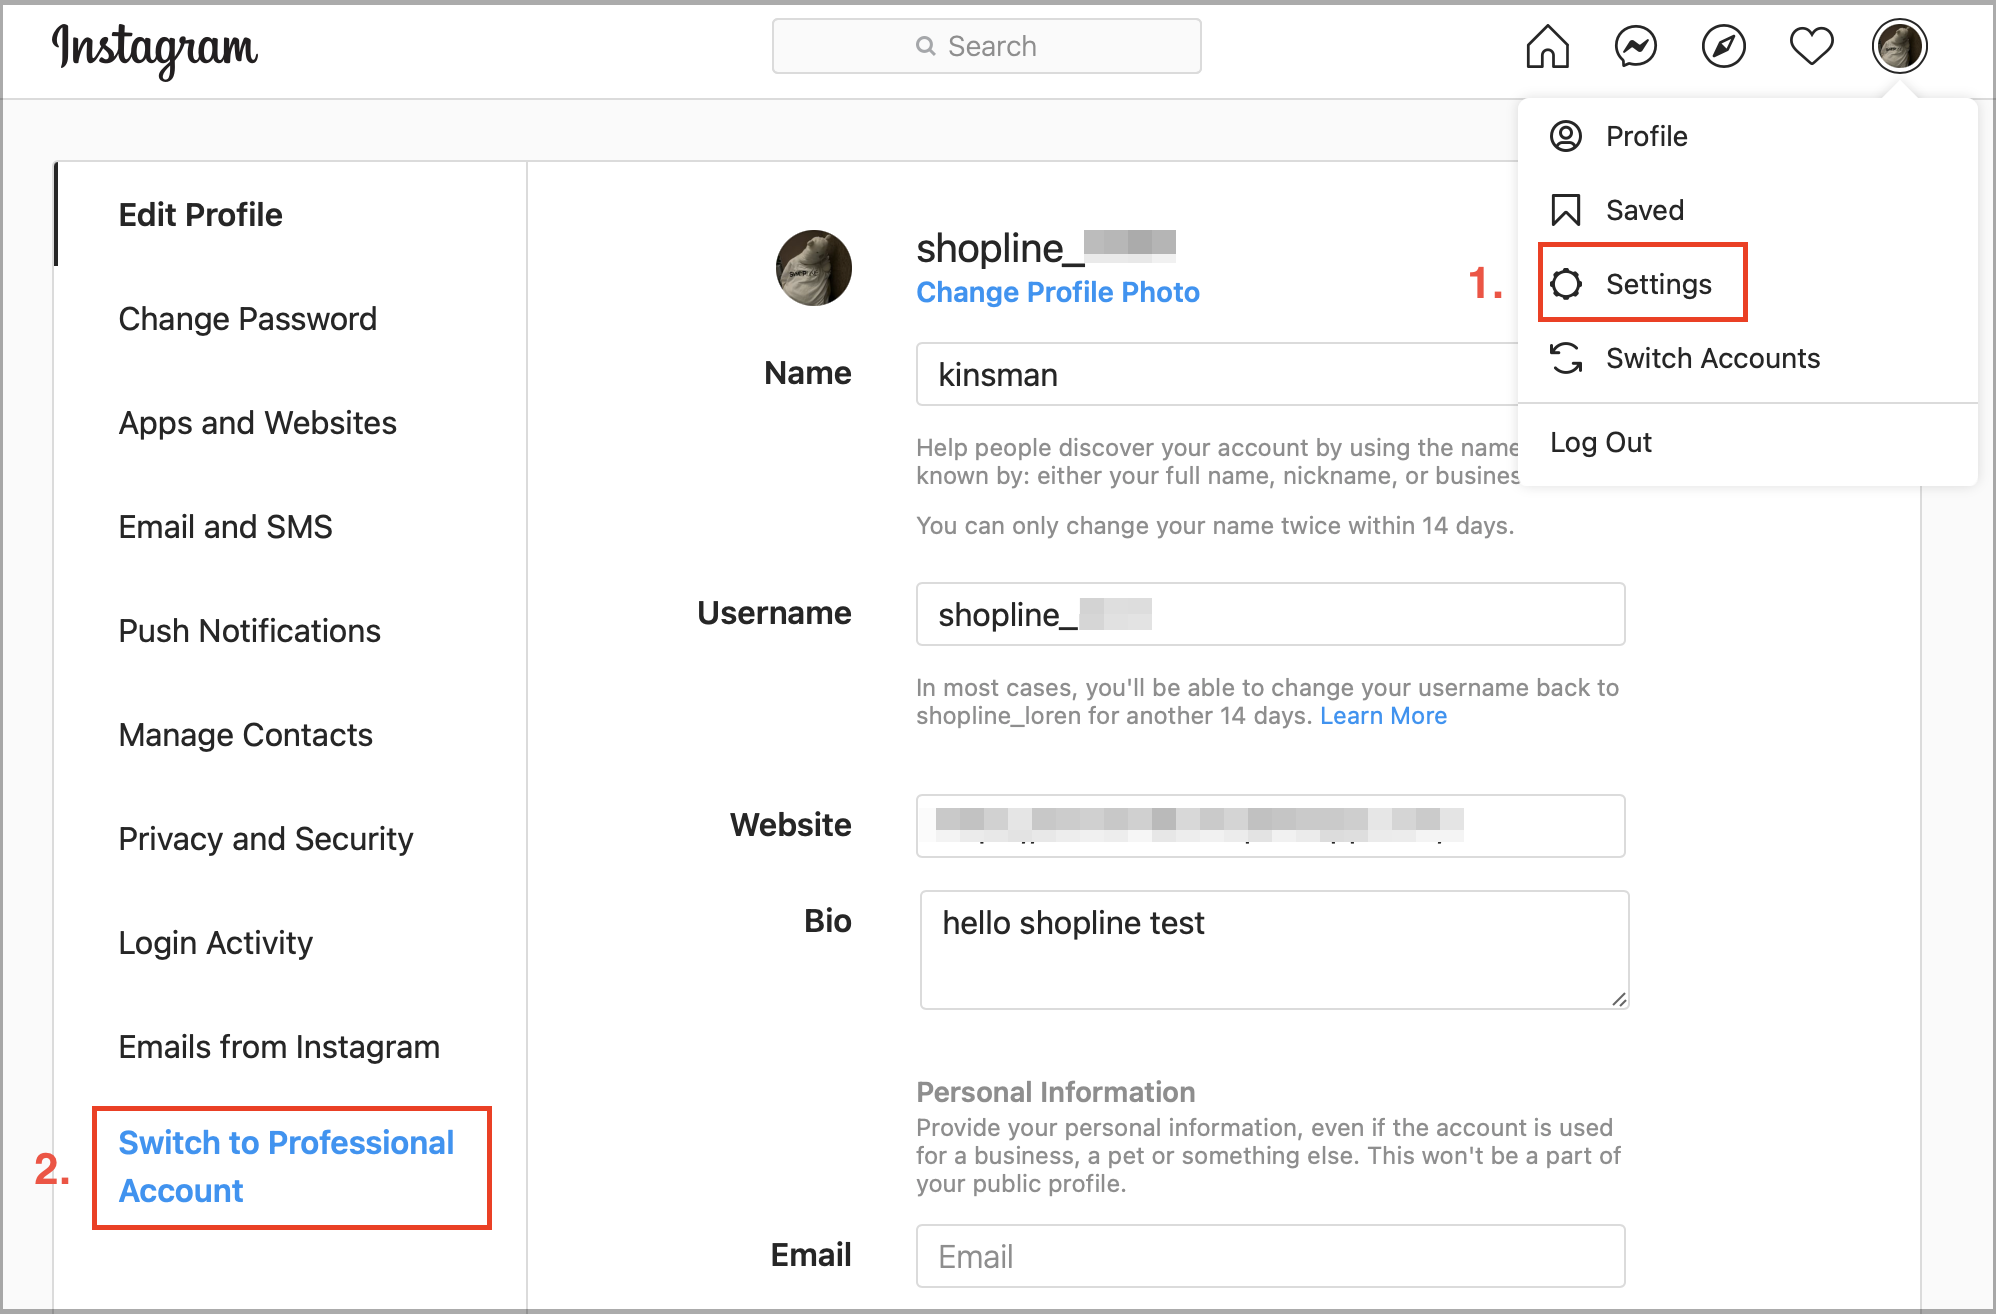
Task: Focus the Search bar
Action: tap(986, 45)
